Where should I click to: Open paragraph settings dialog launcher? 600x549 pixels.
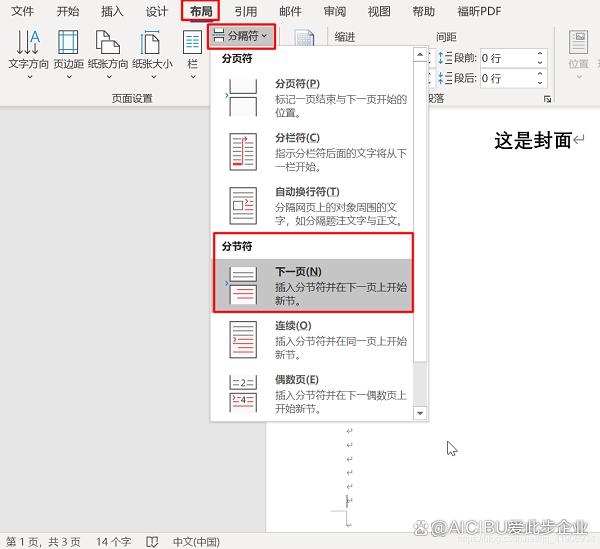[x=548, y=99]
